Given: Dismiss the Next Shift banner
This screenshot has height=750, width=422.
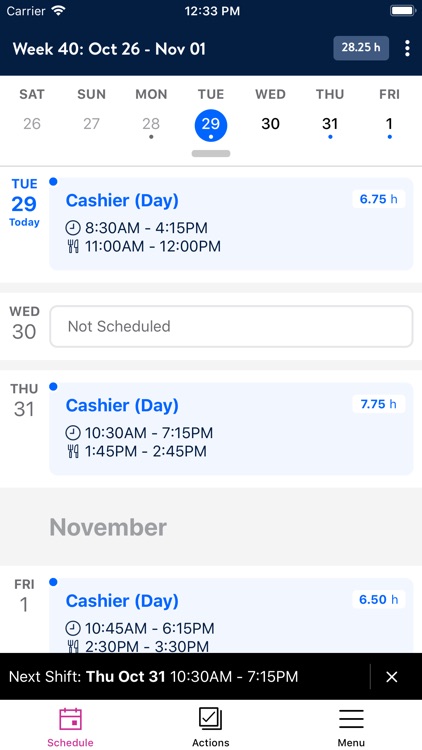Looking at the screenshot, I should point(392,676).
